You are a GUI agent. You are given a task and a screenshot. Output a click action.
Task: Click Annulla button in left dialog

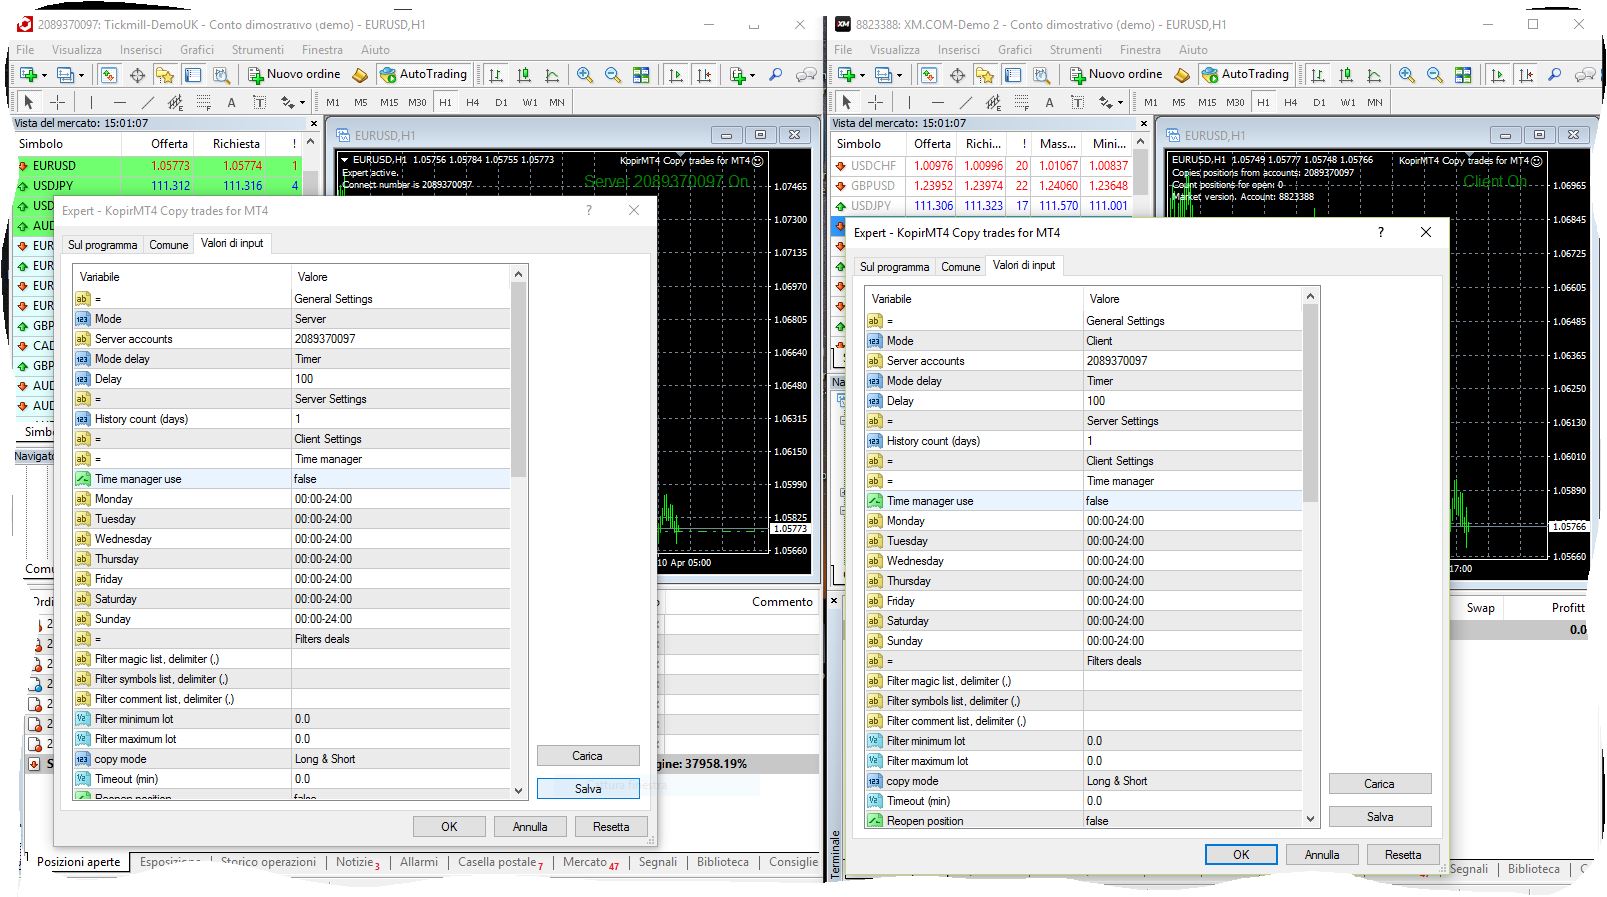click(x=530, y=826)
